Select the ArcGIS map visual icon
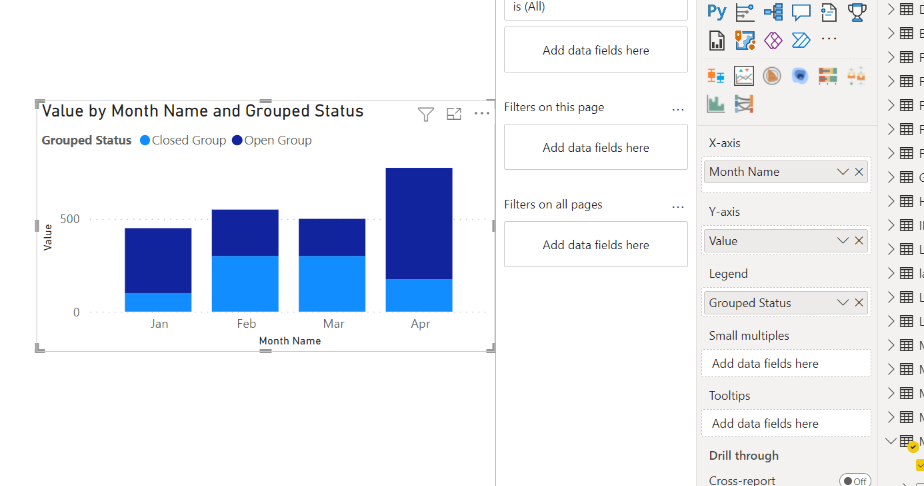This screenshot has width=924, height=486. point(745,40)
